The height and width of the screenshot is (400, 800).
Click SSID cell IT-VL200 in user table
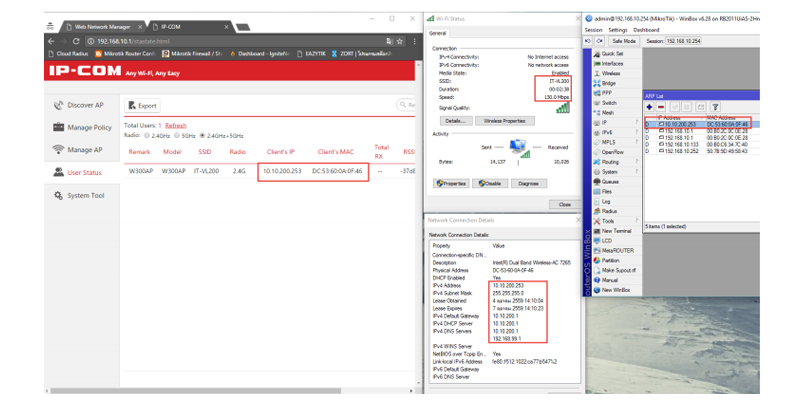(206, 171)
